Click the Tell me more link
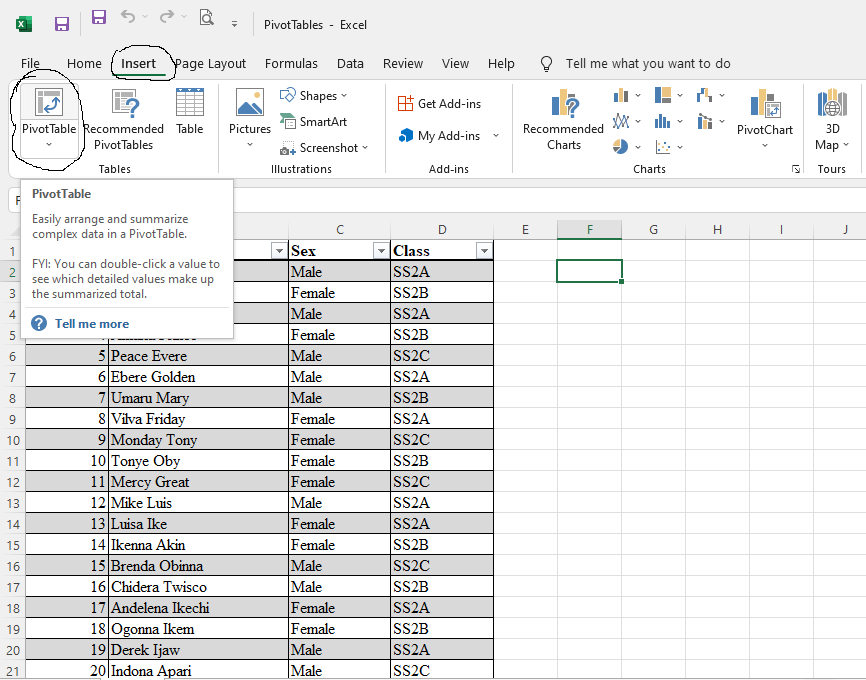The image size is (866, 680). [x=92, y=324]
